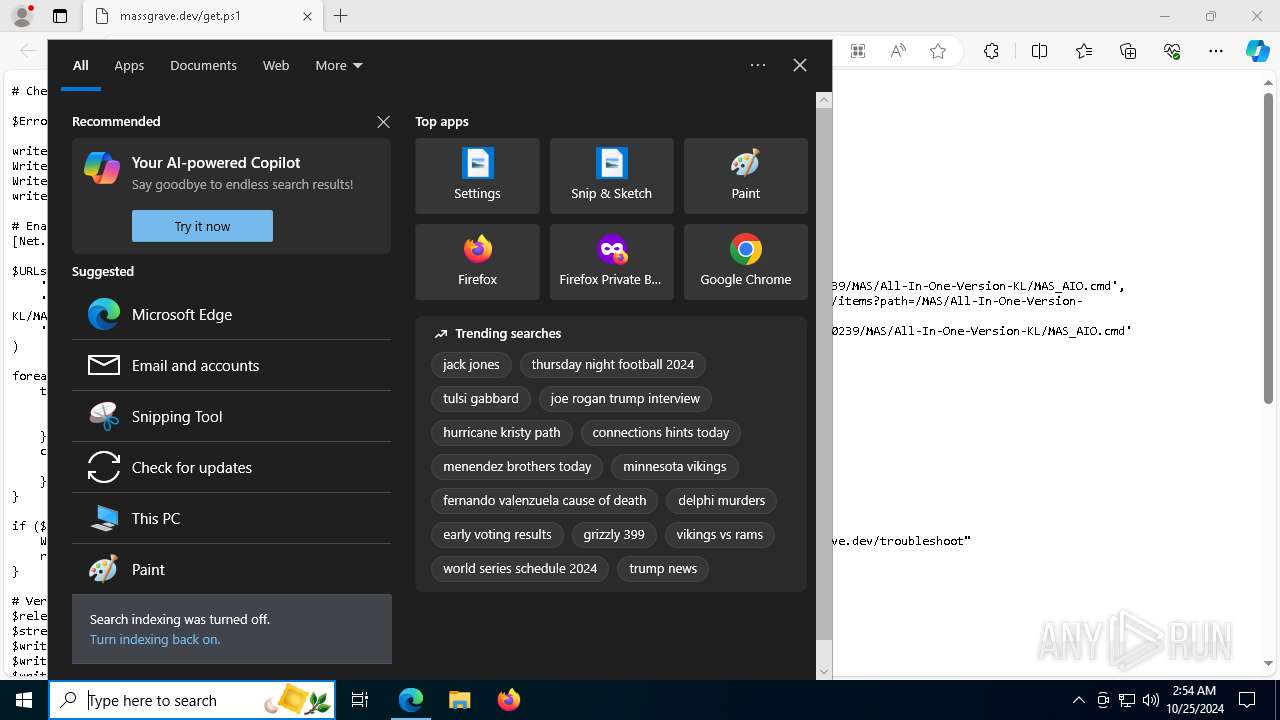The width and height of the screenshot is (1280, 720).
Task: Search 'menendez brothers today' chip
Action: pyautogui.click(x=517, y=467)
